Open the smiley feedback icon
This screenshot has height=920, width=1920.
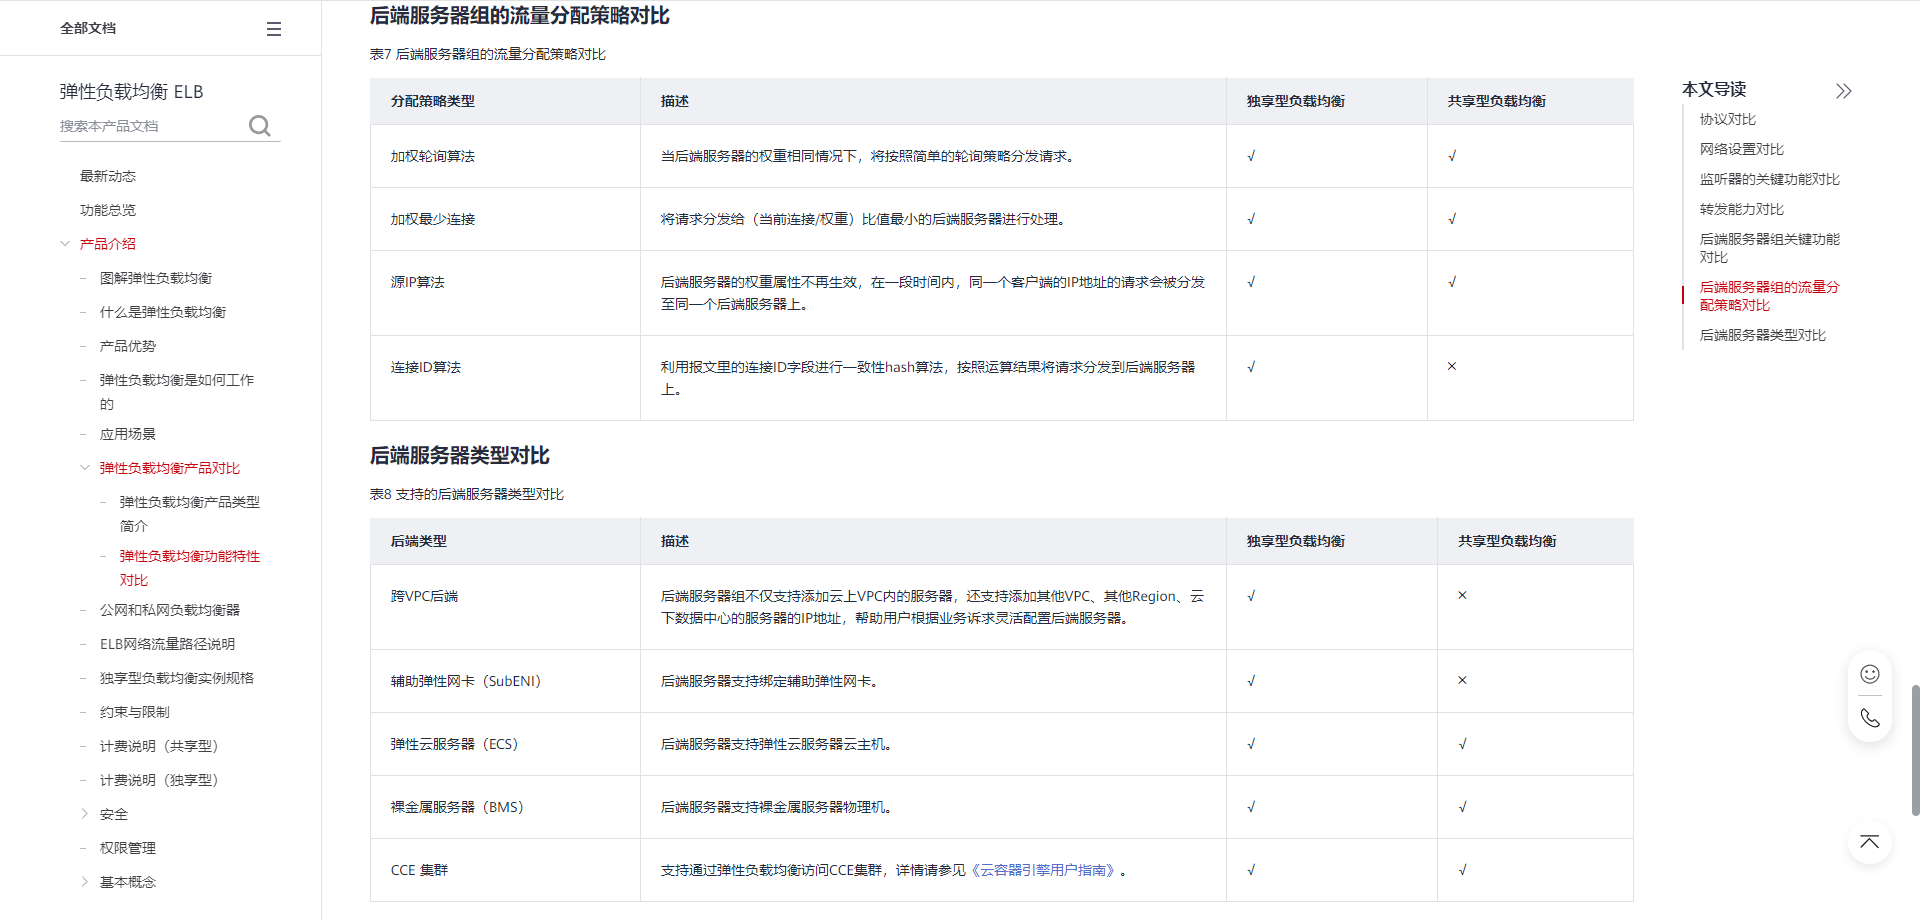(x=1869, y=674)
